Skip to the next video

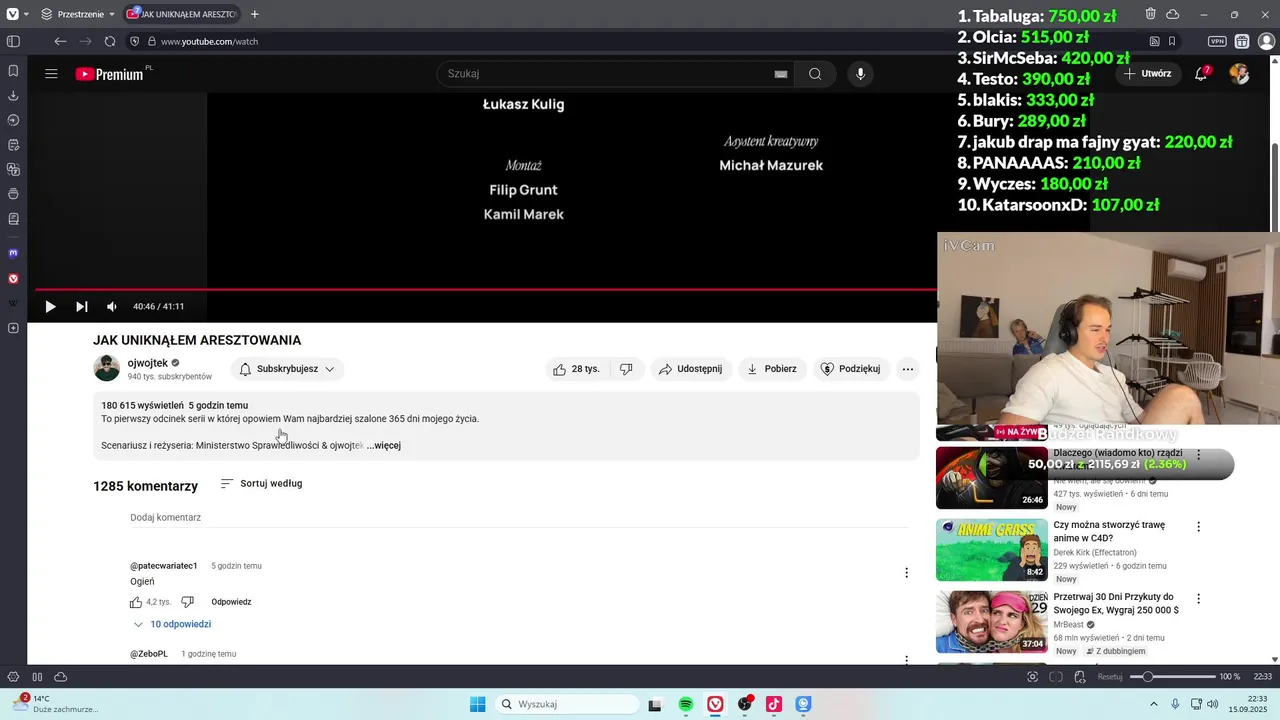pyautogui.click(x=82, y=307)
